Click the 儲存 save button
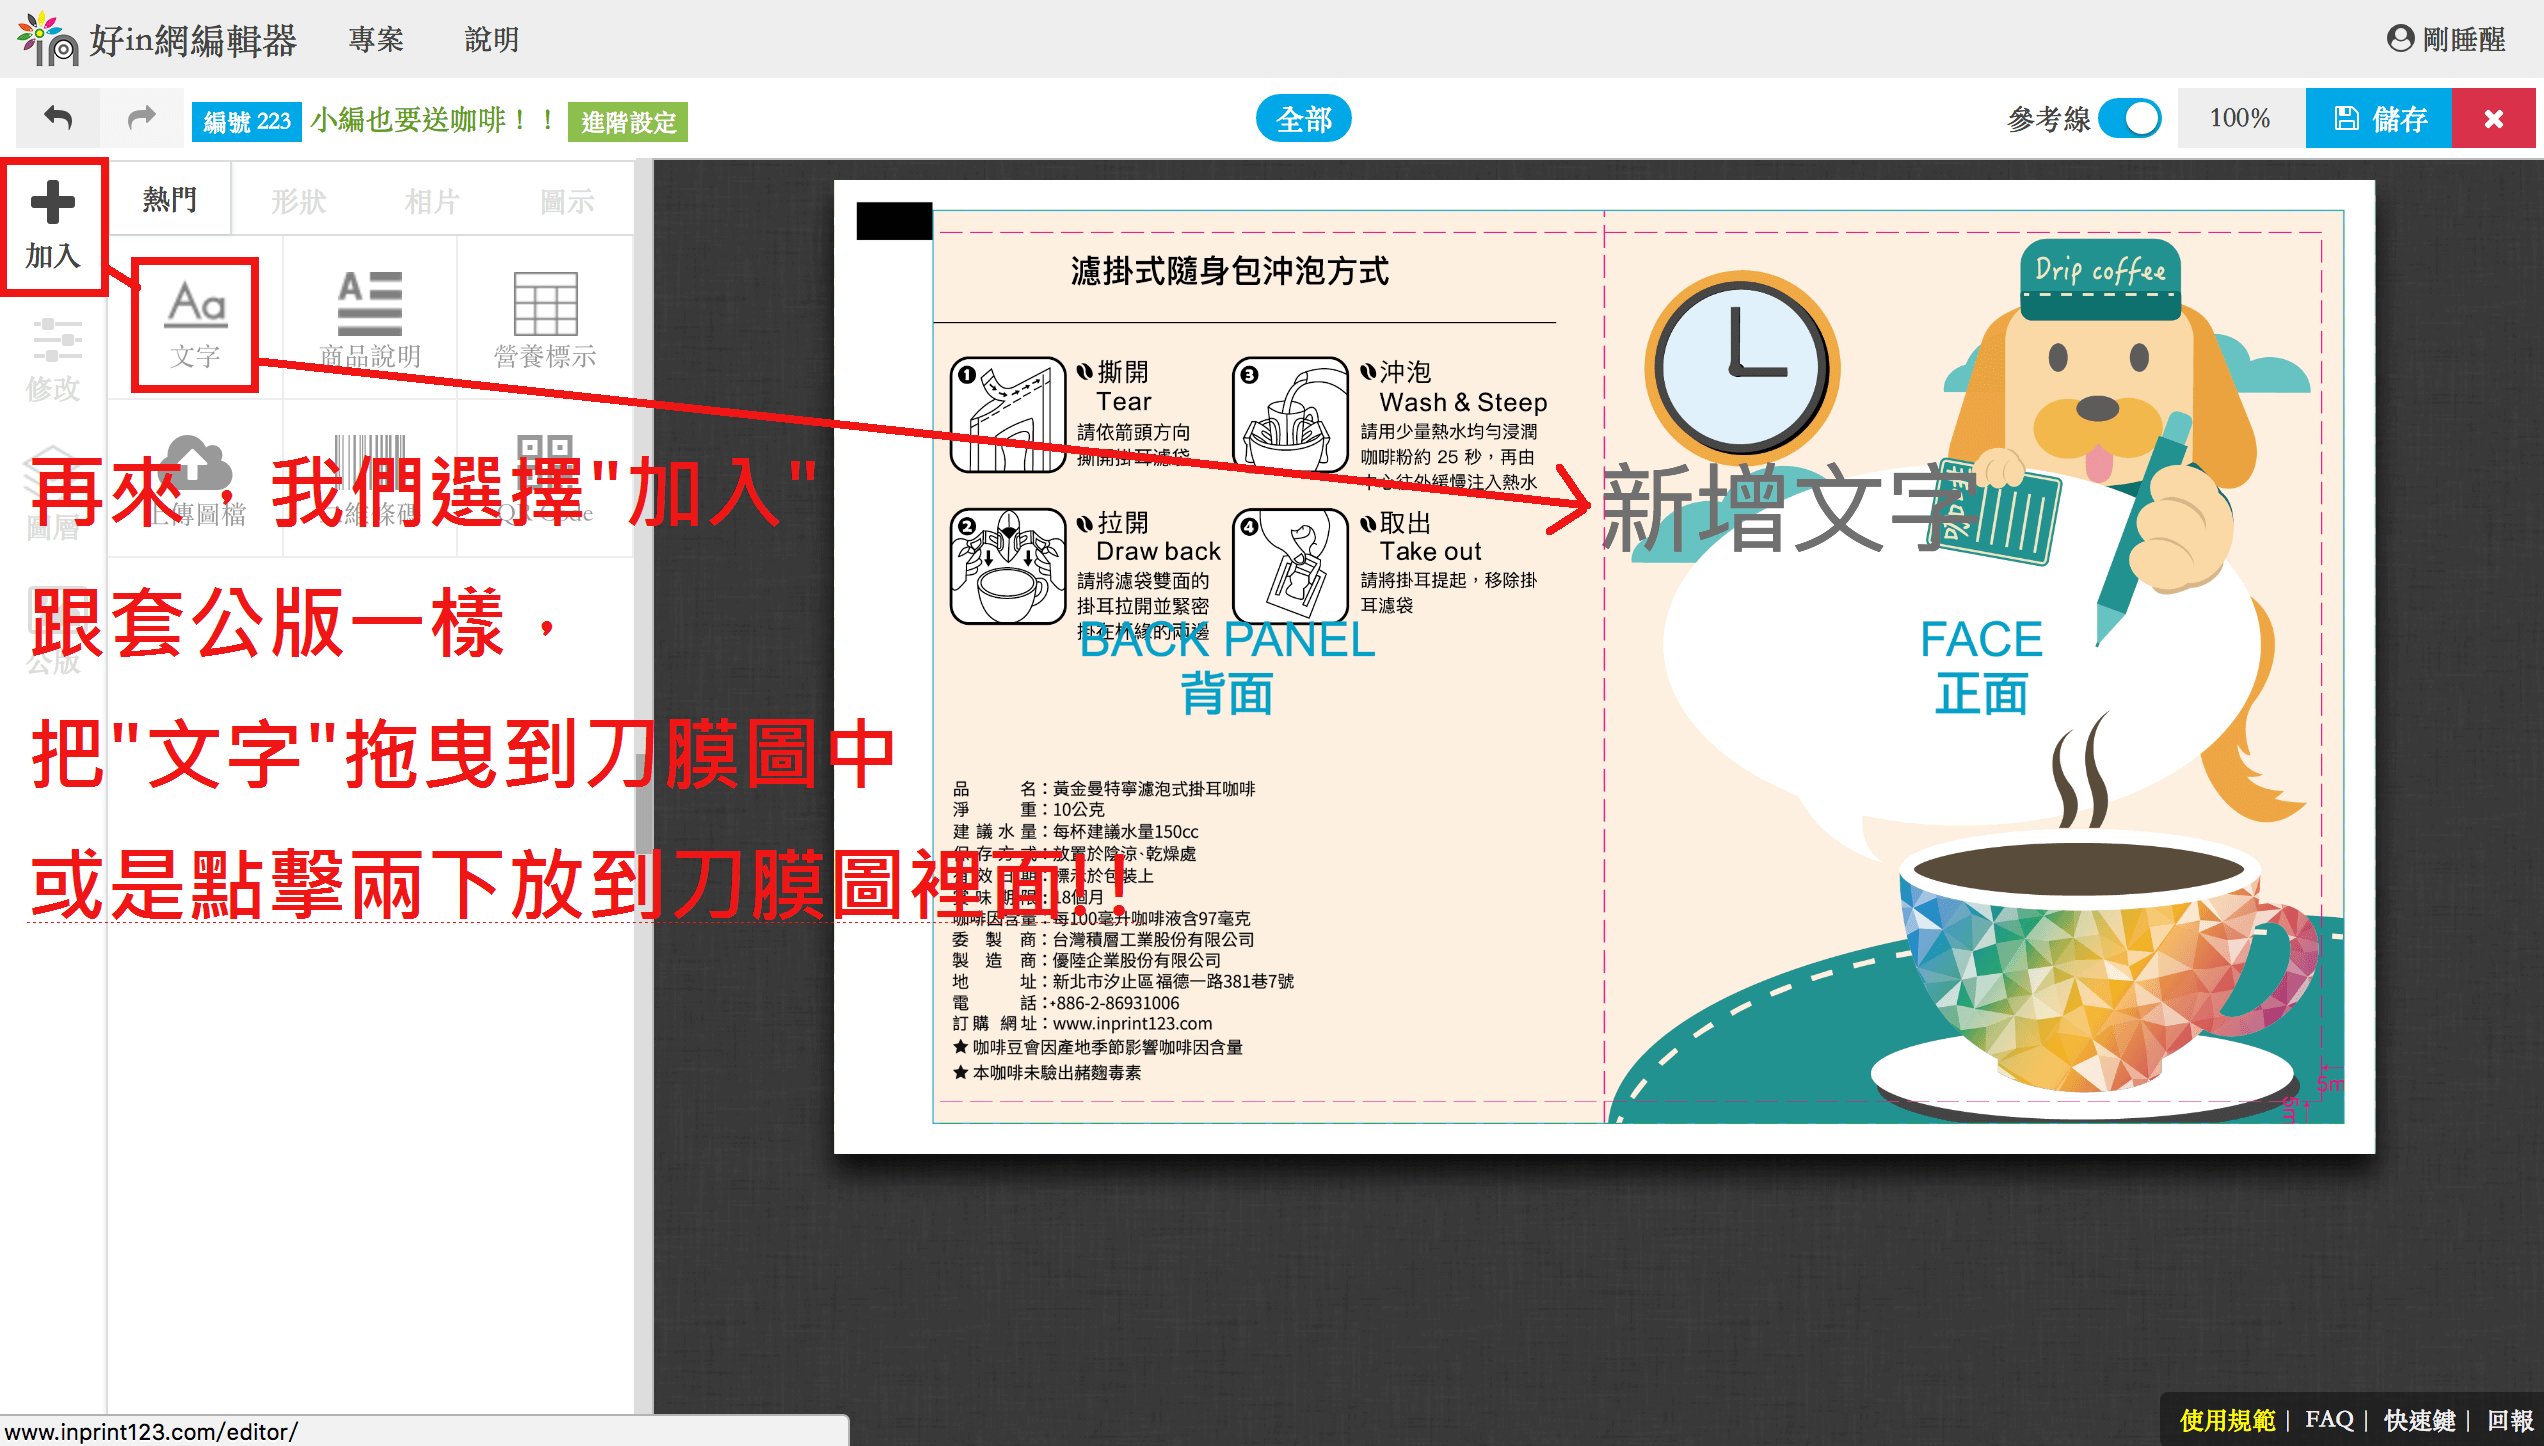Viewport: 2544px width, 1446px height. coord(2378,119)
